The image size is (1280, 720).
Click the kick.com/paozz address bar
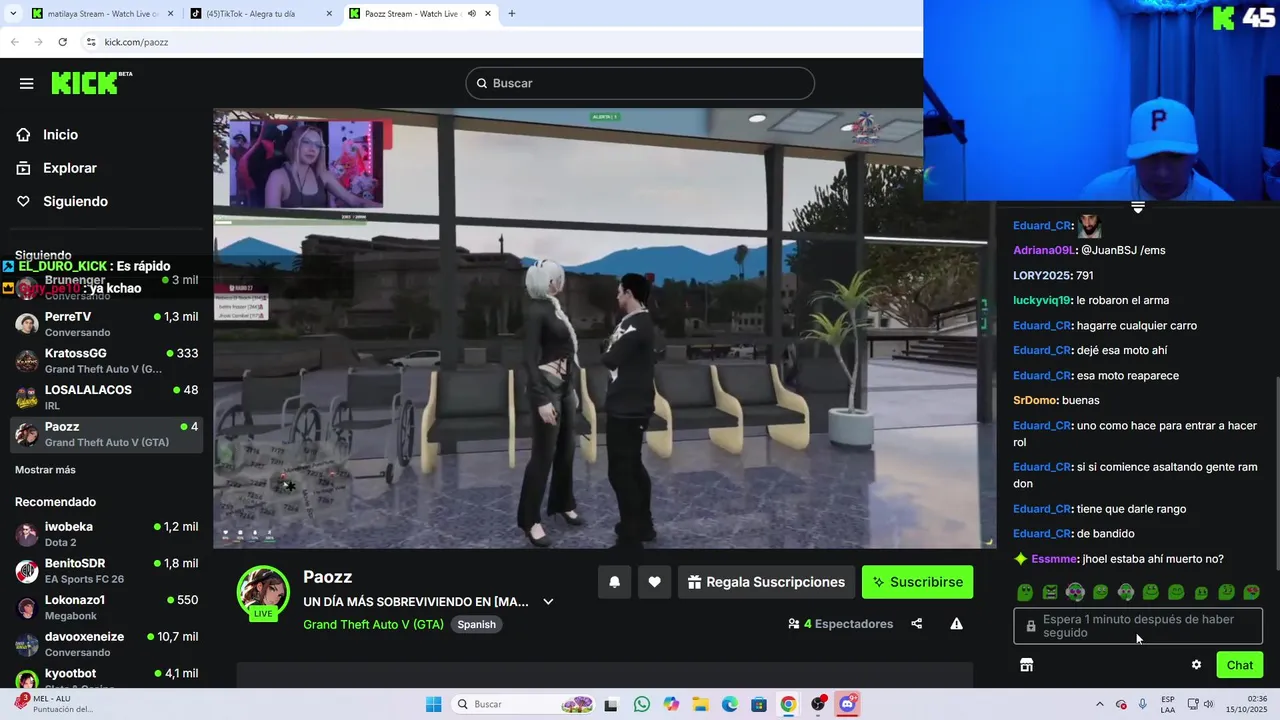pos(500,42)
